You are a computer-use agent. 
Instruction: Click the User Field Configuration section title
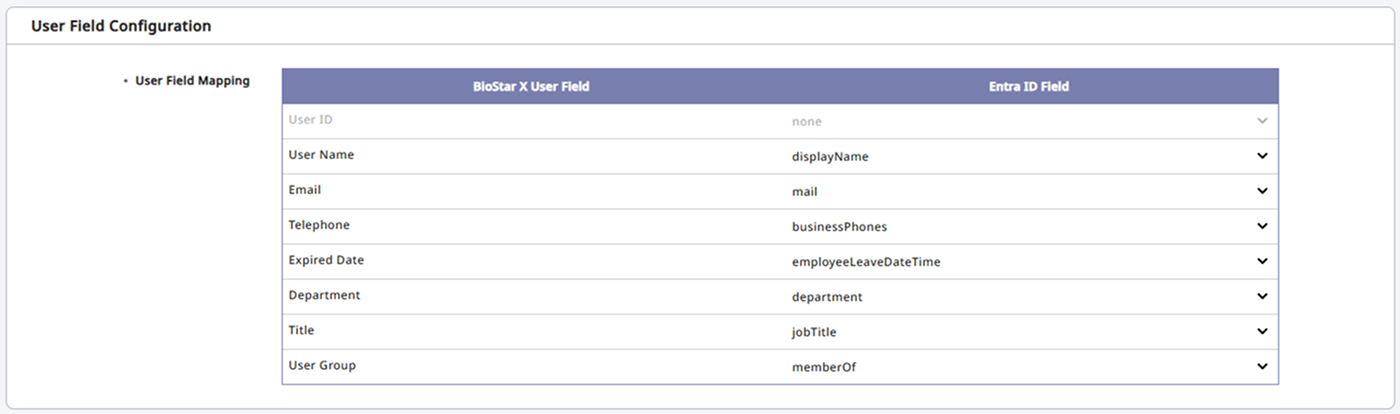(x=121, y=26)
